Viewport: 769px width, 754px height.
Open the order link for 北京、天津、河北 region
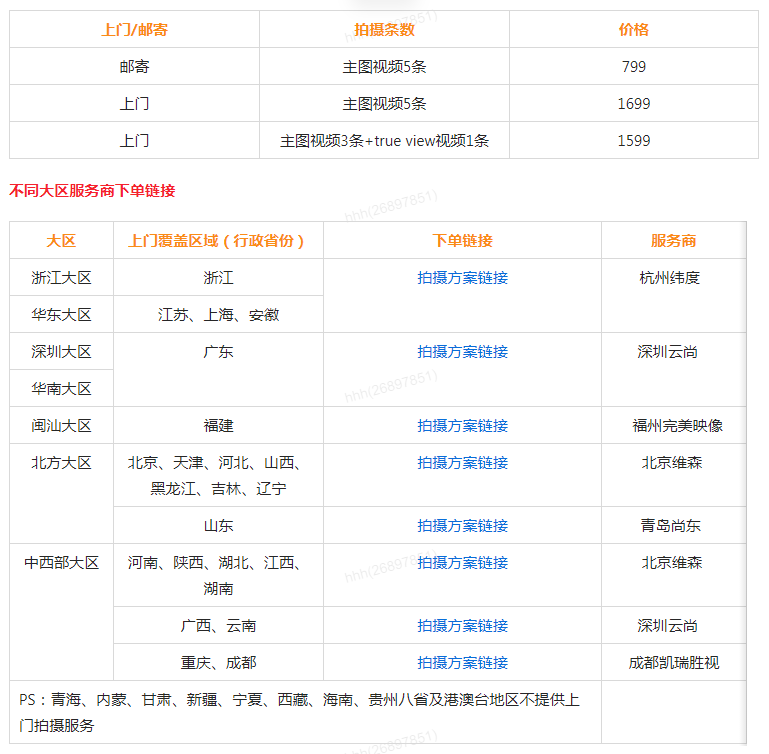tap(462, 463)
